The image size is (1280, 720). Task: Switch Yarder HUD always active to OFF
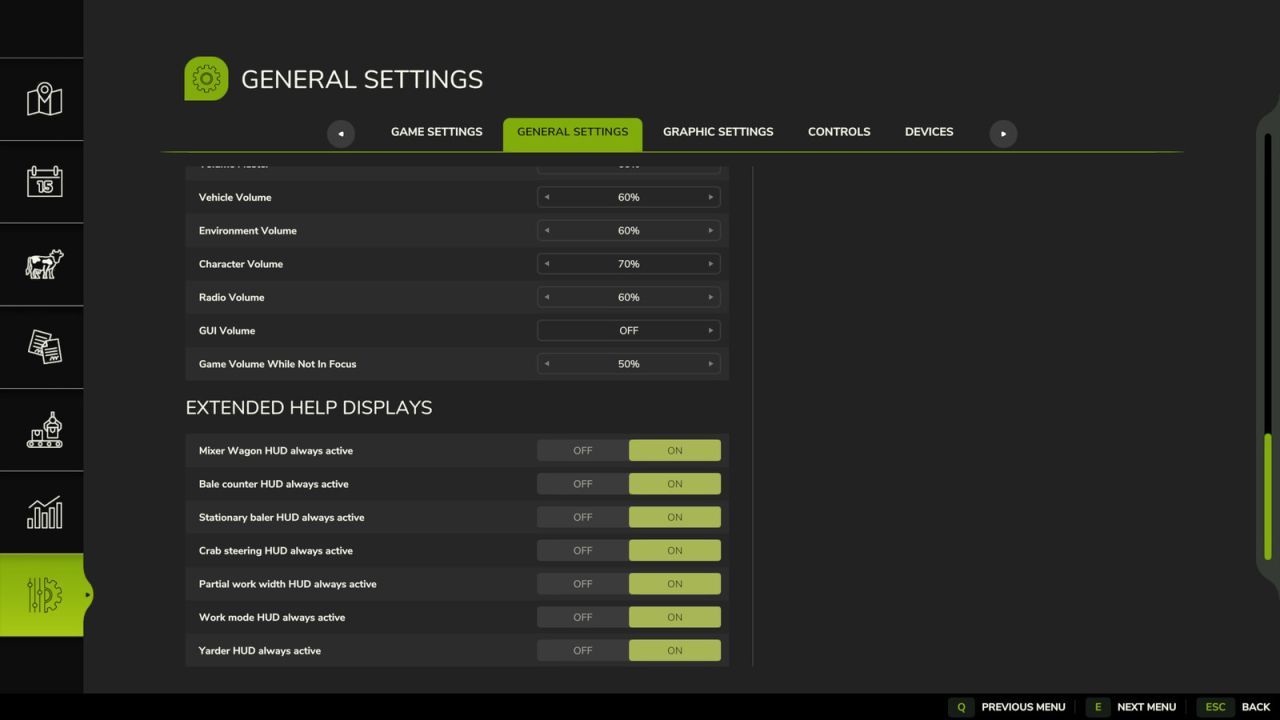click(x=582, y=650)
